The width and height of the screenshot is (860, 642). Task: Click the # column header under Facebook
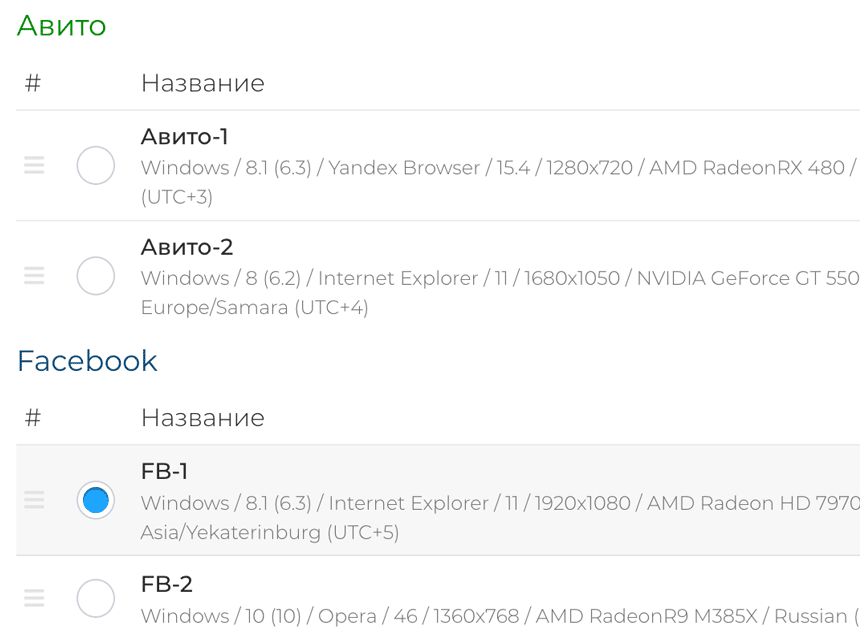[32, 418]
